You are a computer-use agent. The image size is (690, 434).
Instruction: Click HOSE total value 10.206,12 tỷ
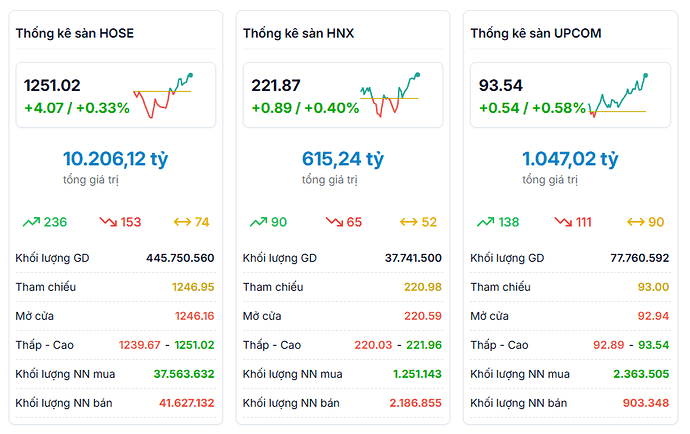[117, 159]
